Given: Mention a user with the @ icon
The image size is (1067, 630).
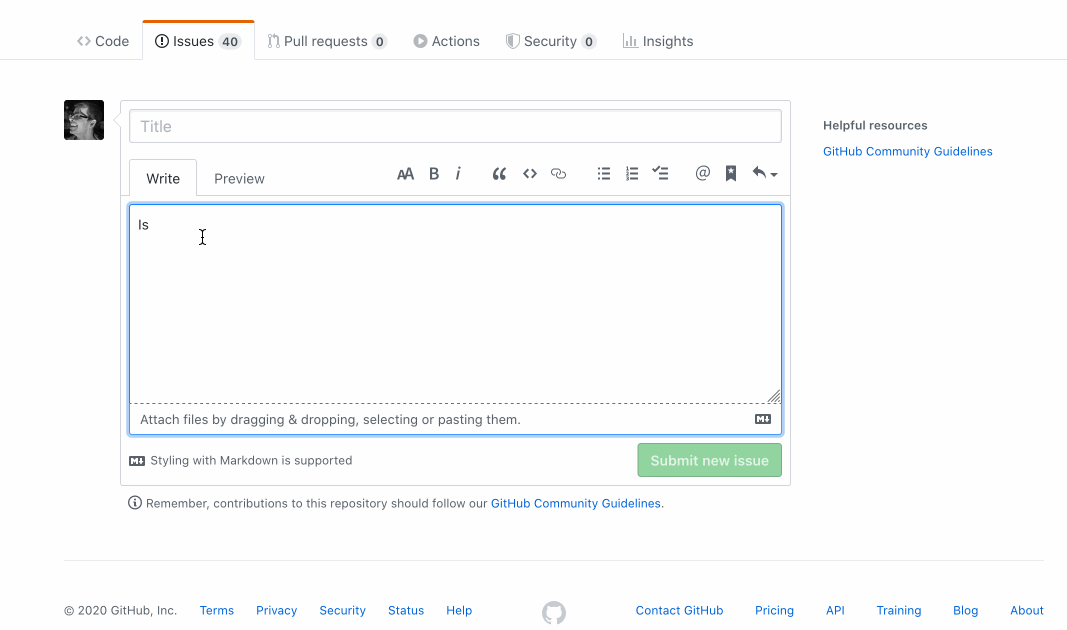Looking at the screenshot, I should (x=701, y=173).
